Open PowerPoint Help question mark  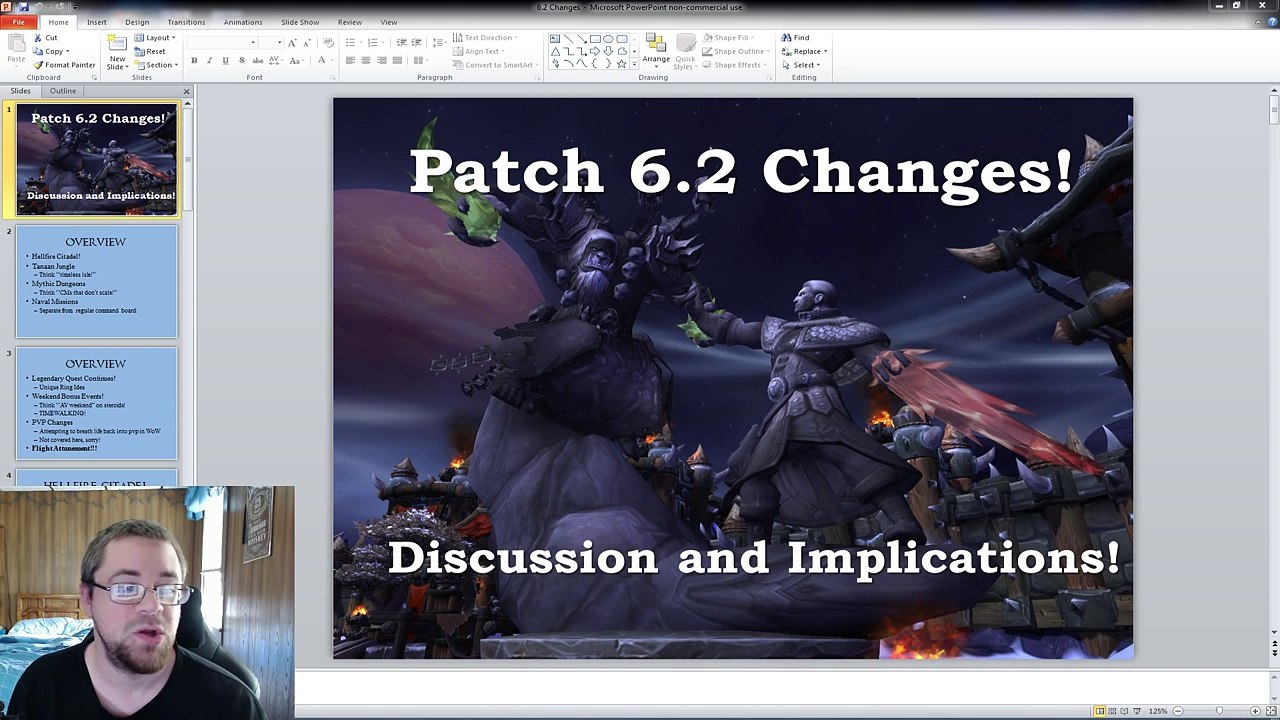(x=1271, y=22)
